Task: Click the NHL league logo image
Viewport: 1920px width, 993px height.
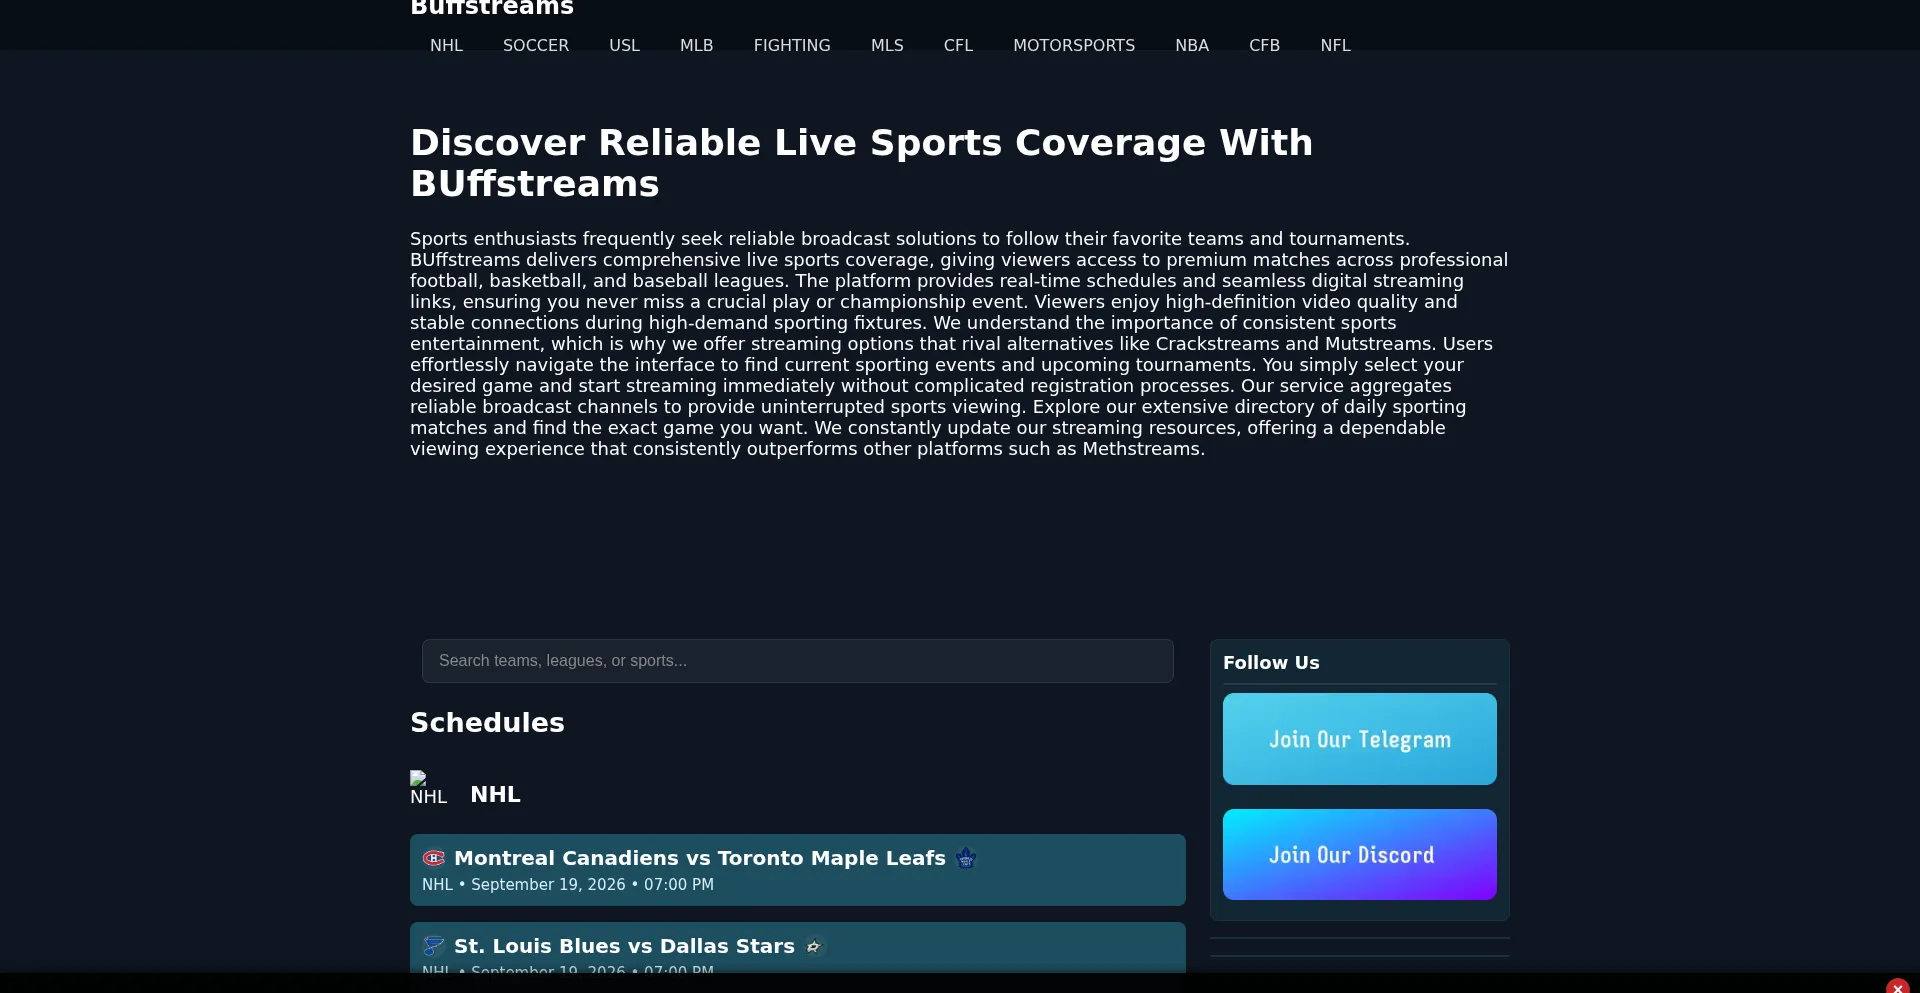Action: tap(428, 789)
